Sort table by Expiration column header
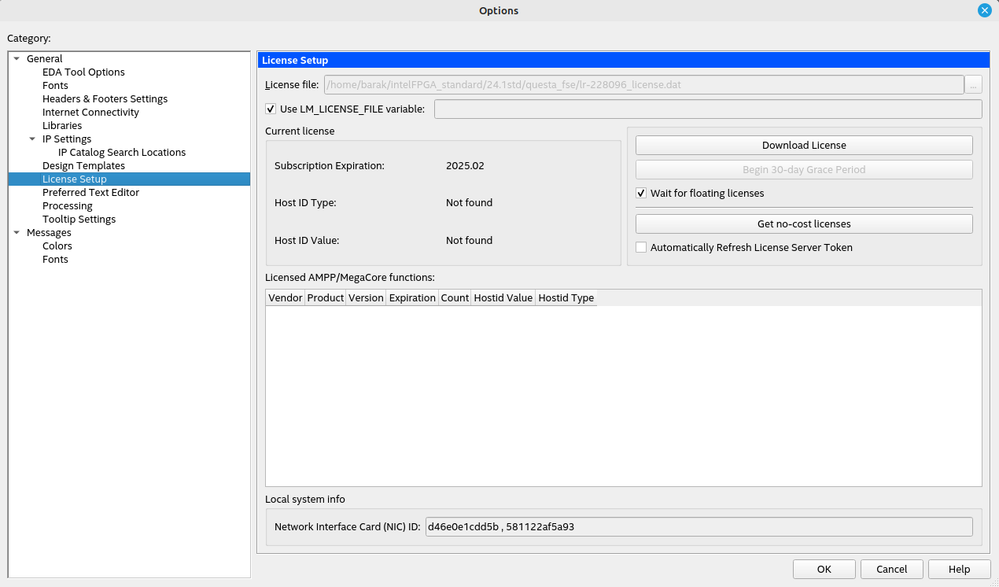 412,298
